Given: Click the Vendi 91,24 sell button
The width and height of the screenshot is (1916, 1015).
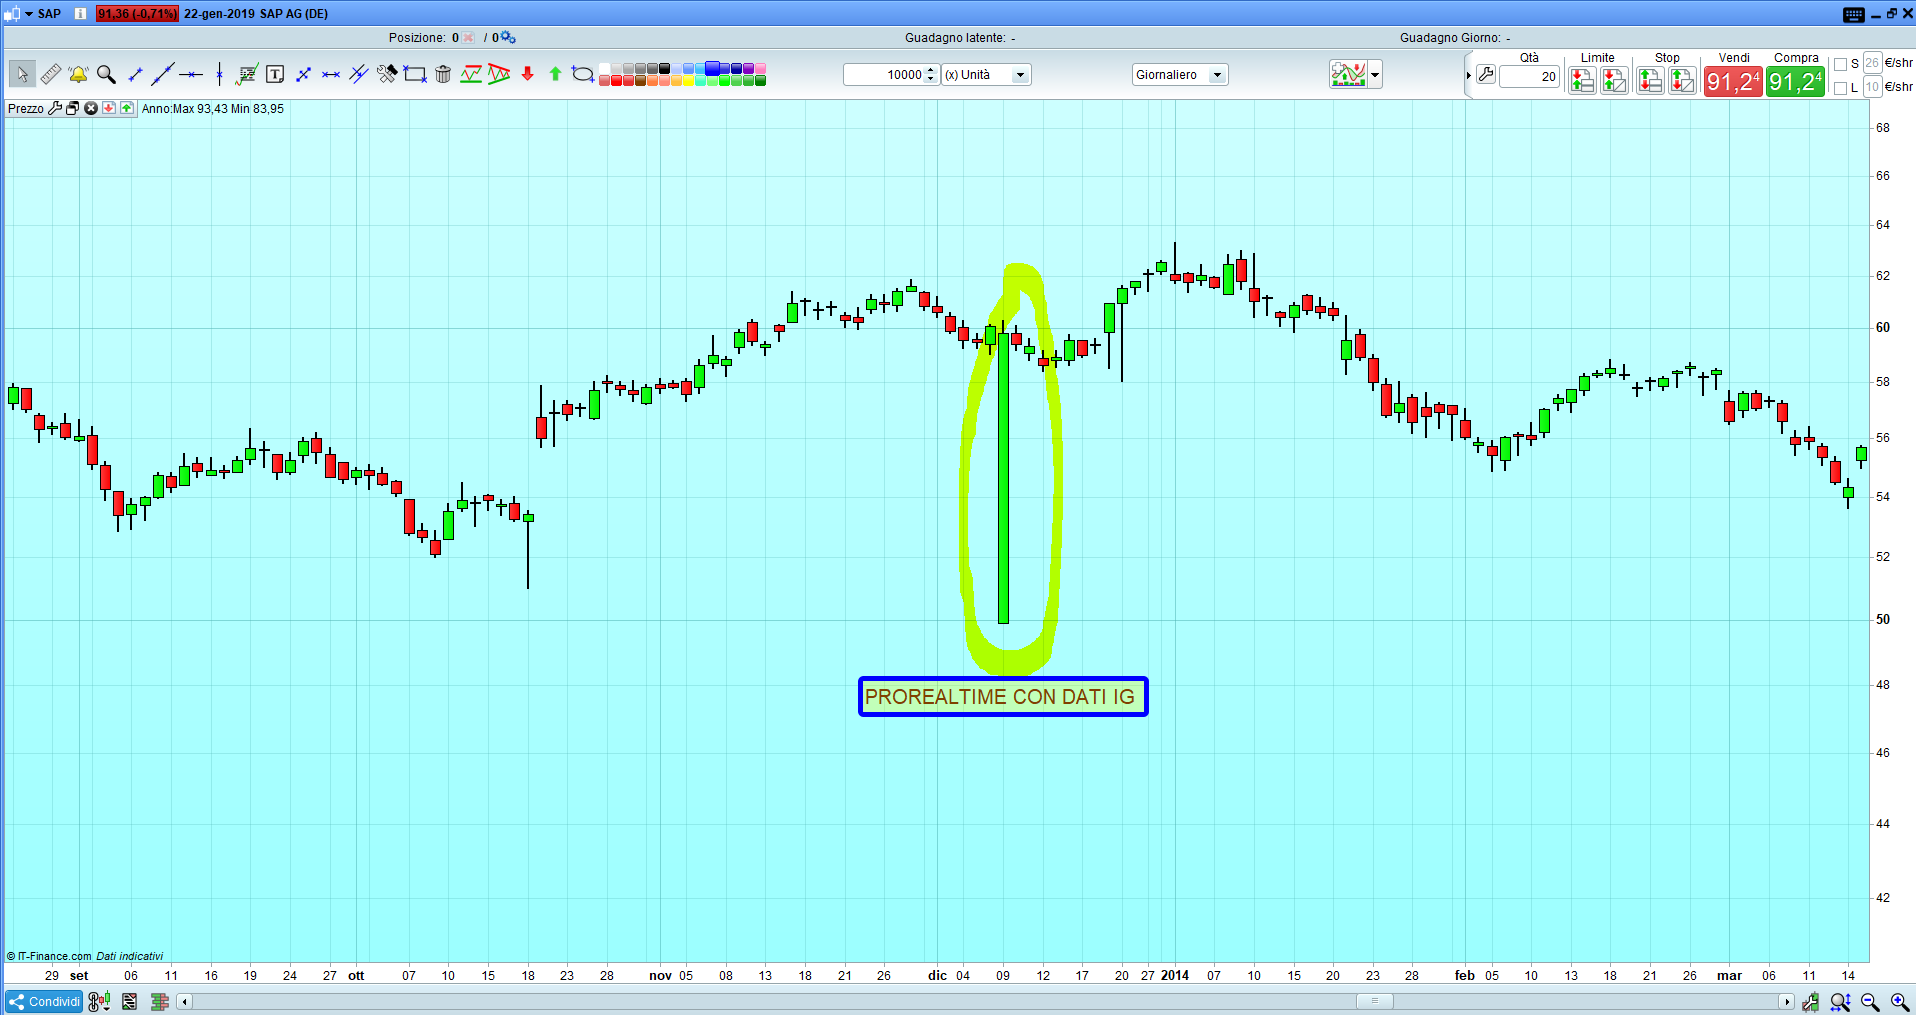Looking at the screenshot, I should click(1733, 81).
